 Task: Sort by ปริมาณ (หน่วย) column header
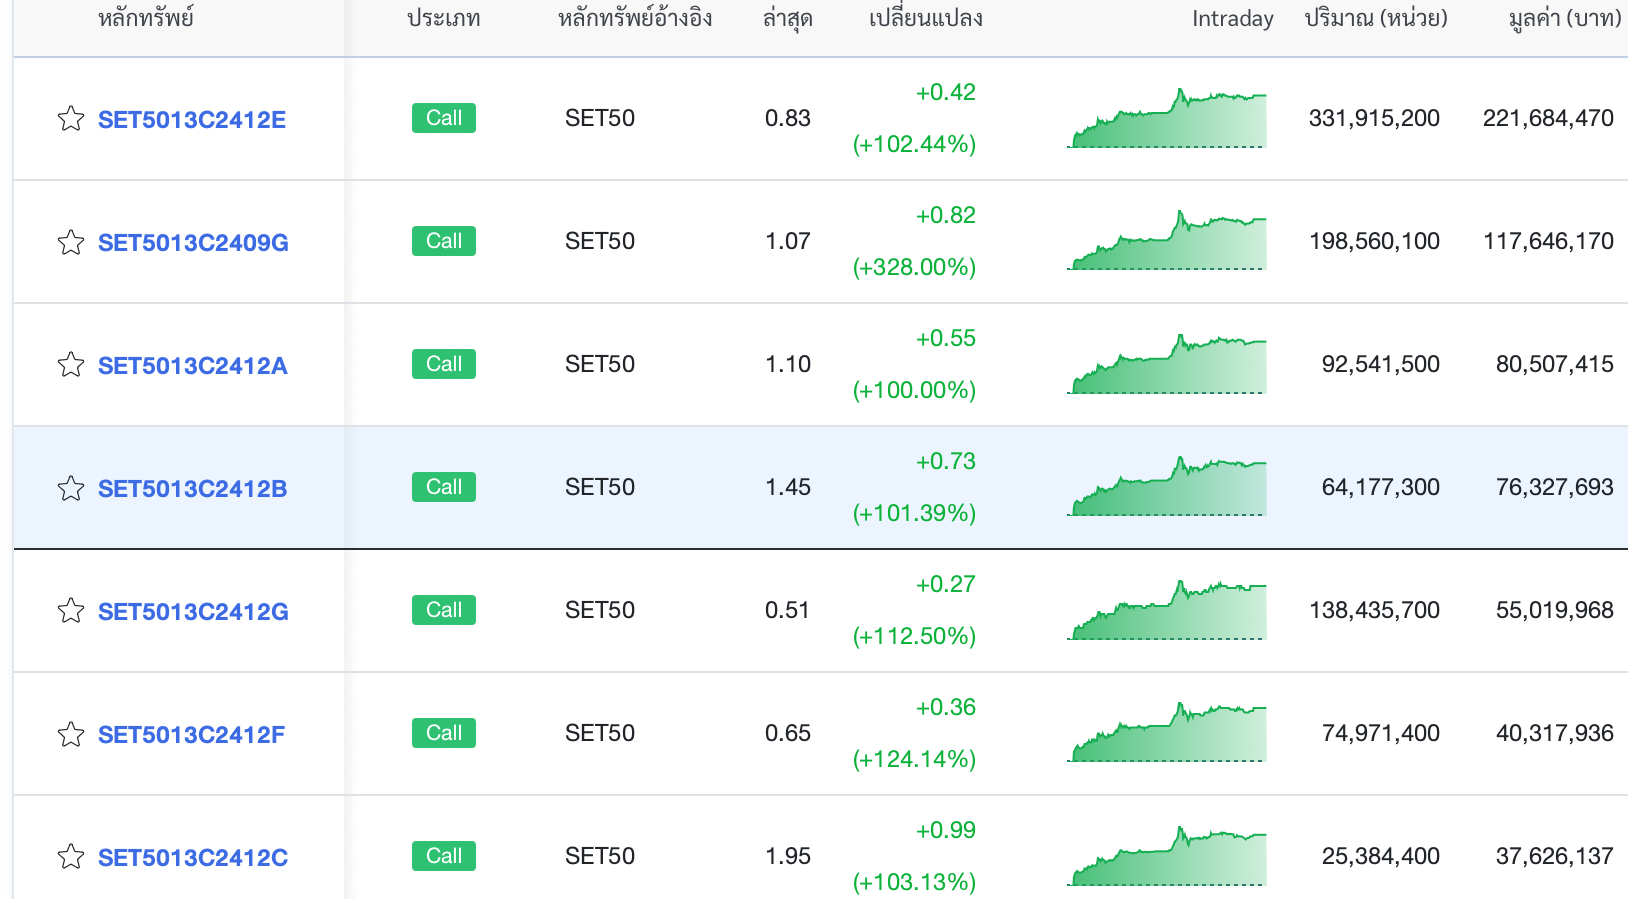1376,18
